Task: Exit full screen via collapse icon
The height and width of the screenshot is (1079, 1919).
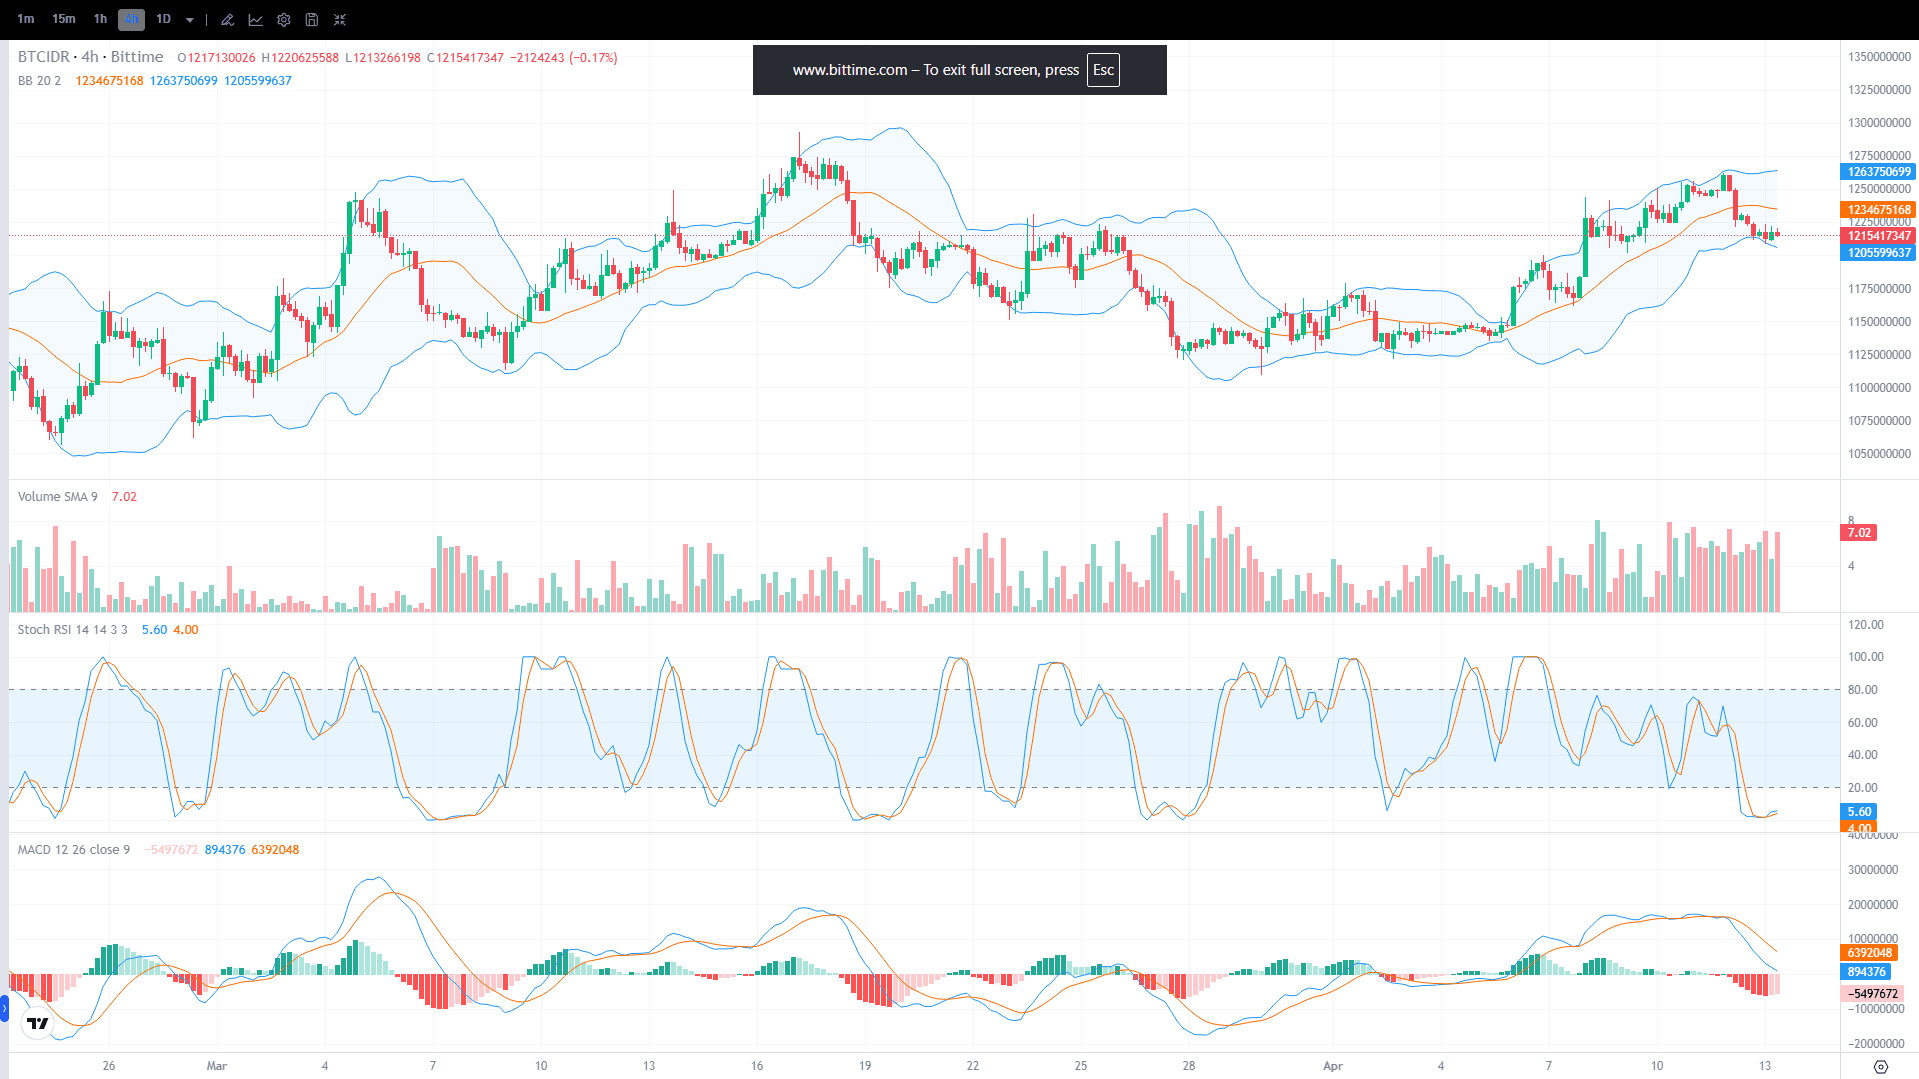Action: [x=340, y=19]
